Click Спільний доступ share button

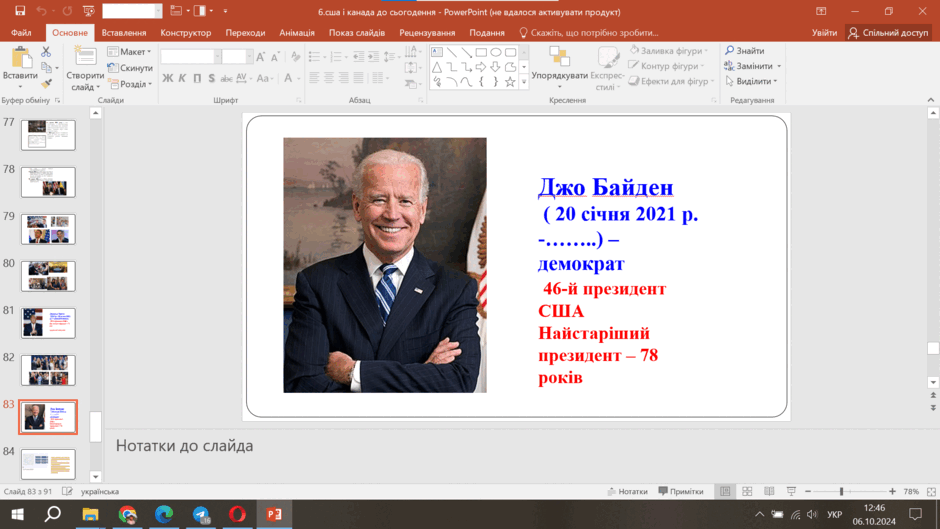point(889,32)
